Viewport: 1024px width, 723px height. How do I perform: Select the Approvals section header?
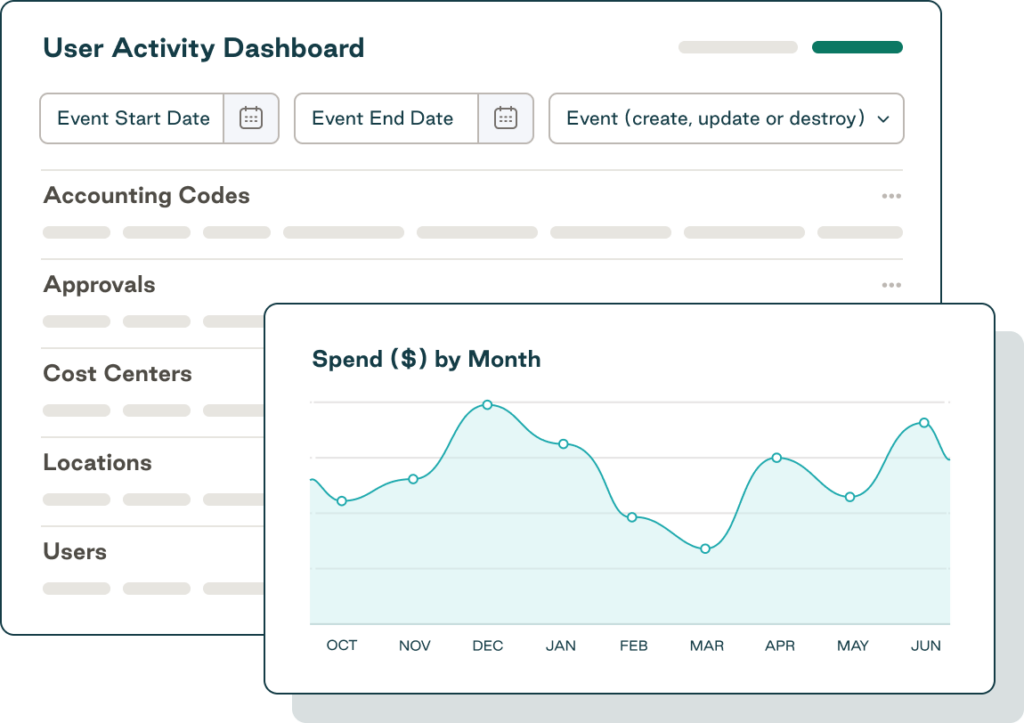(99, 285)
